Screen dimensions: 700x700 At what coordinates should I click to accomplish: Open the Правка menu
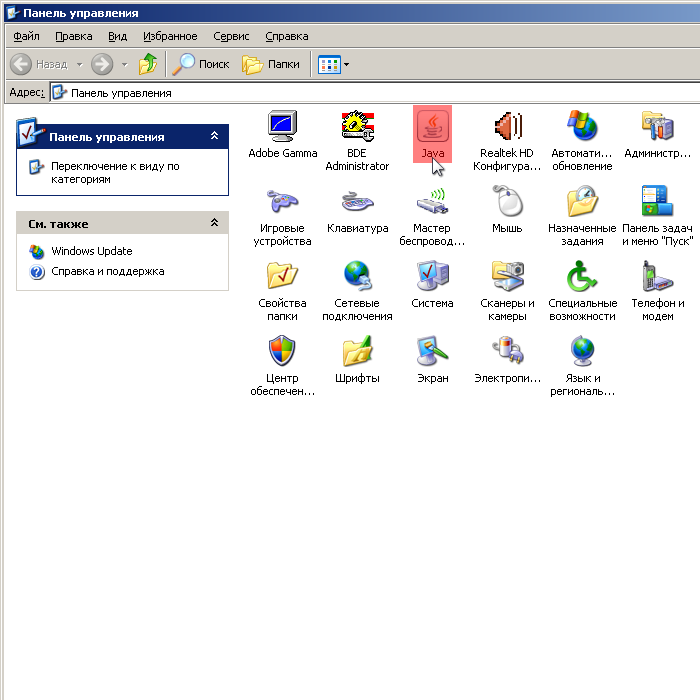pos(74,36)
